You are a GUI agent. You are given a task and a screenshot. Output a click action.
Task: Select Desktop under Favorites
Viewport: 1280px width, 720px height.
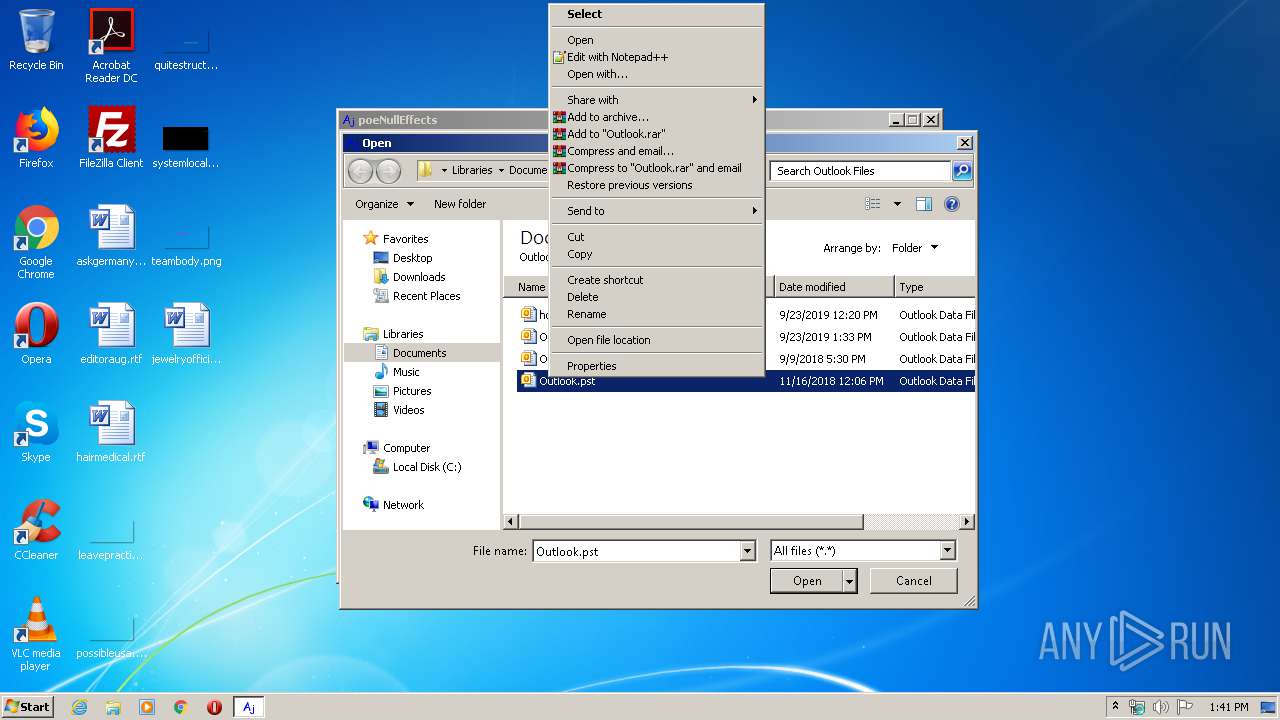point(412,258)
